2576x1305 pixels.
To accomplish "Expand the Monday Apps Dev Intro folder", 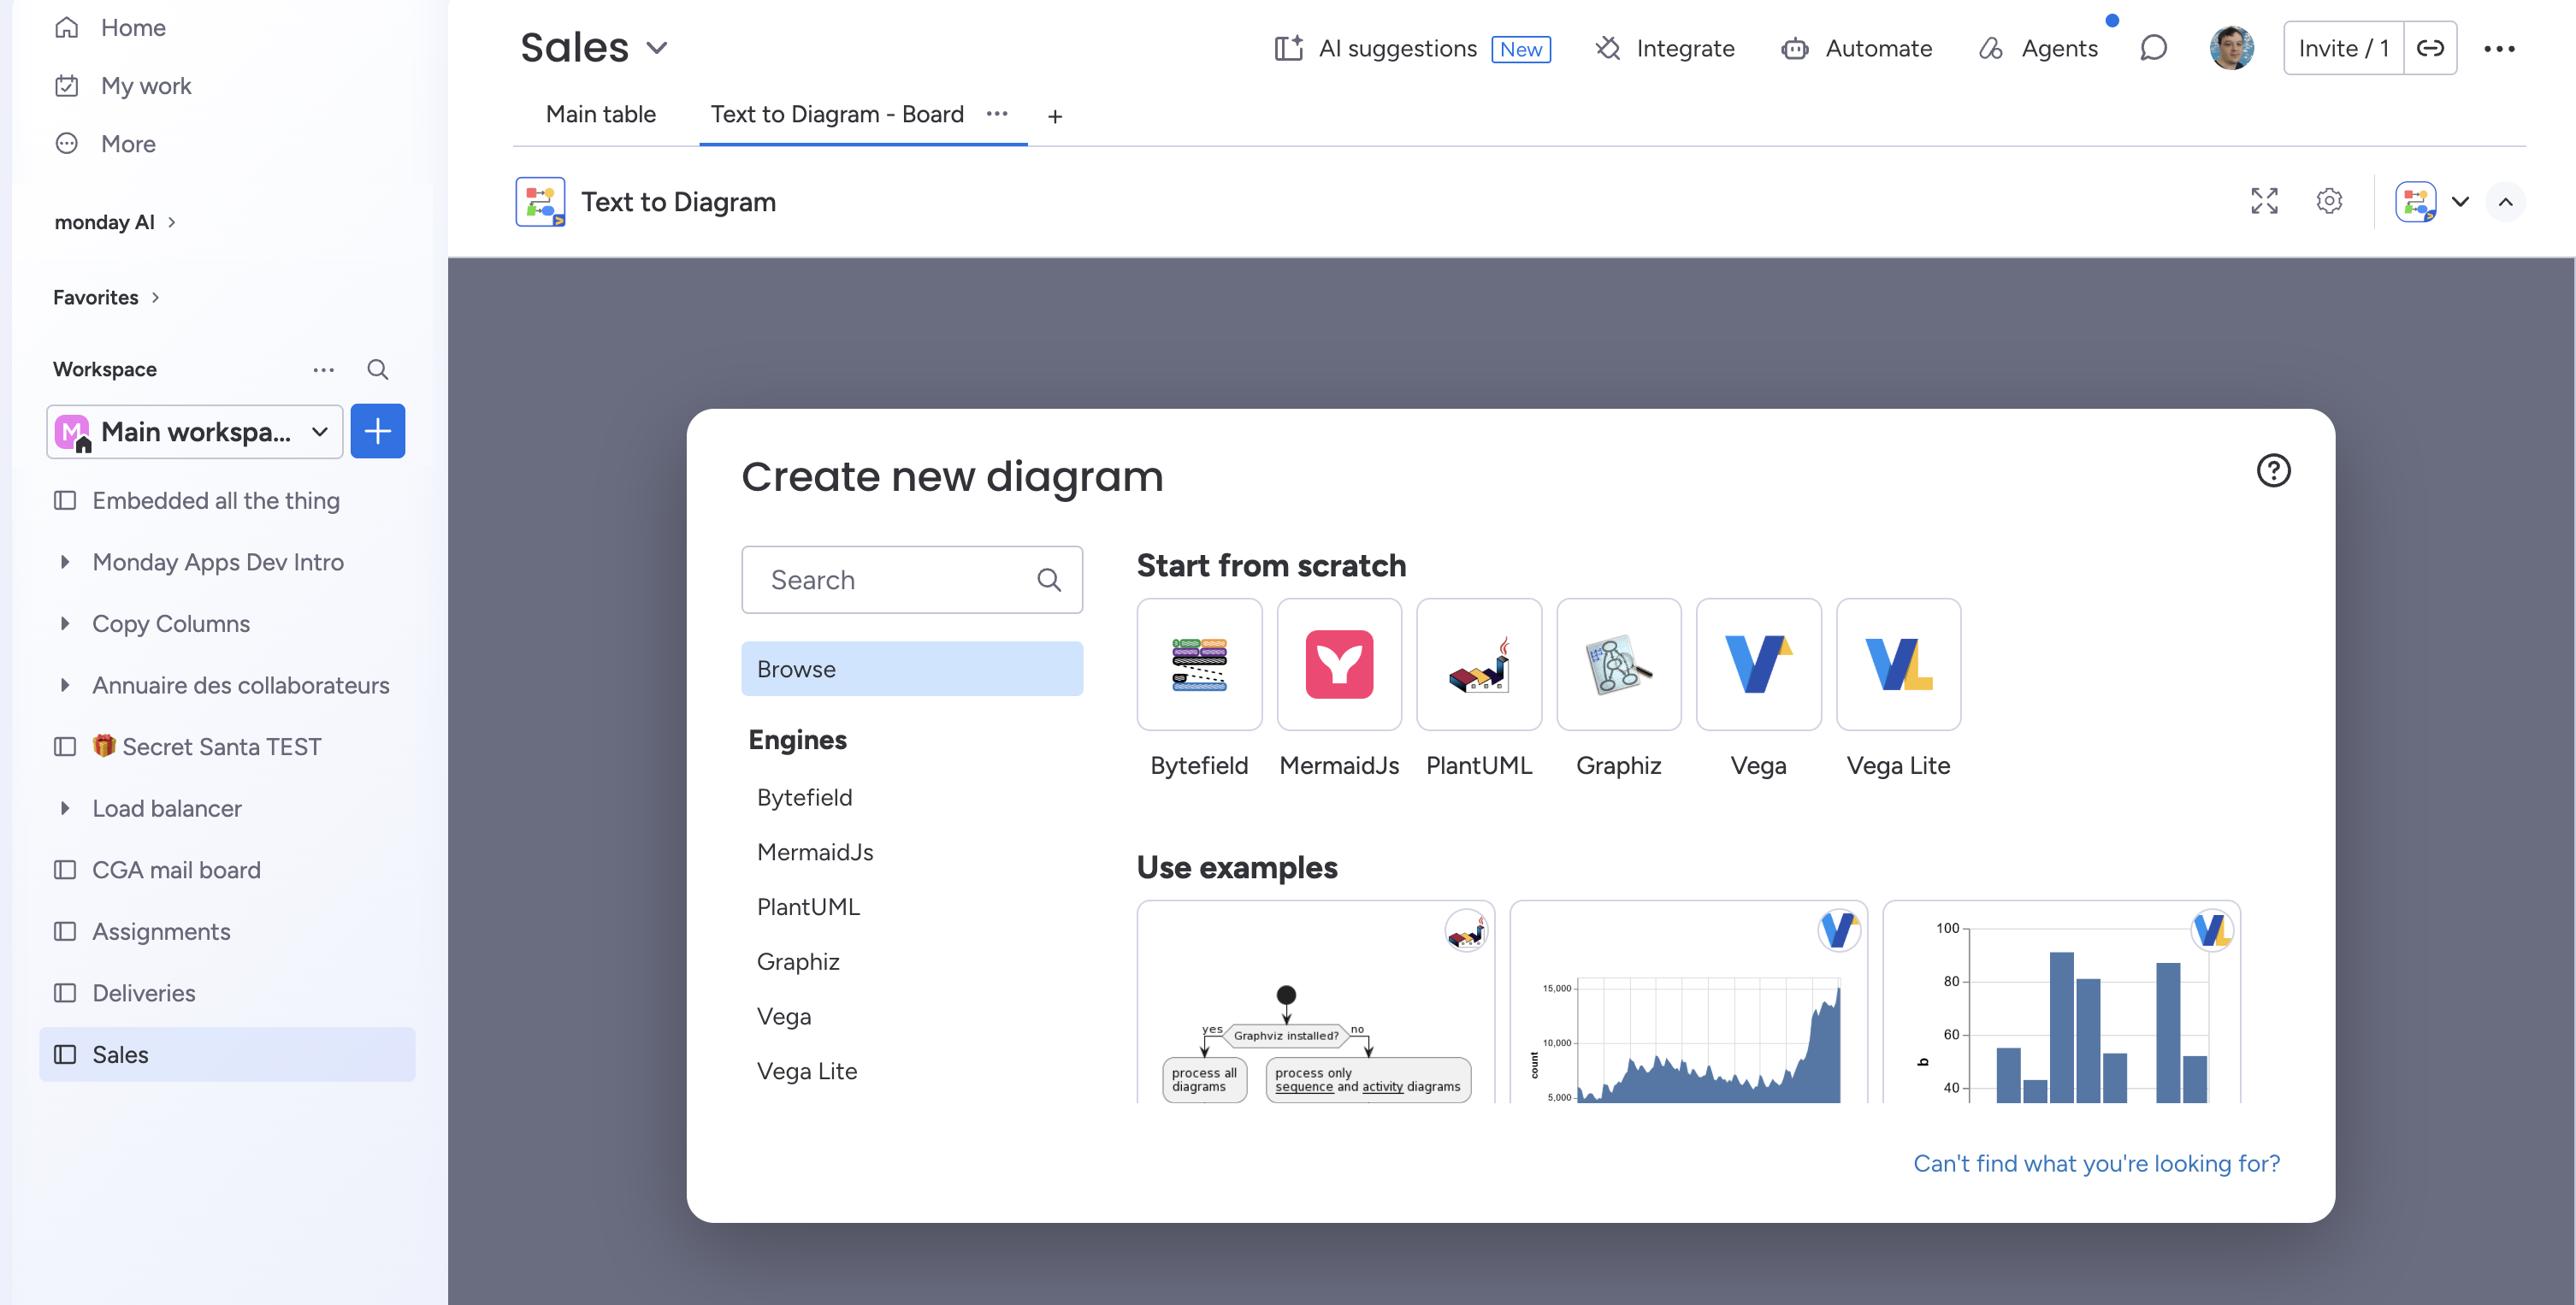I will click(65, 562).
